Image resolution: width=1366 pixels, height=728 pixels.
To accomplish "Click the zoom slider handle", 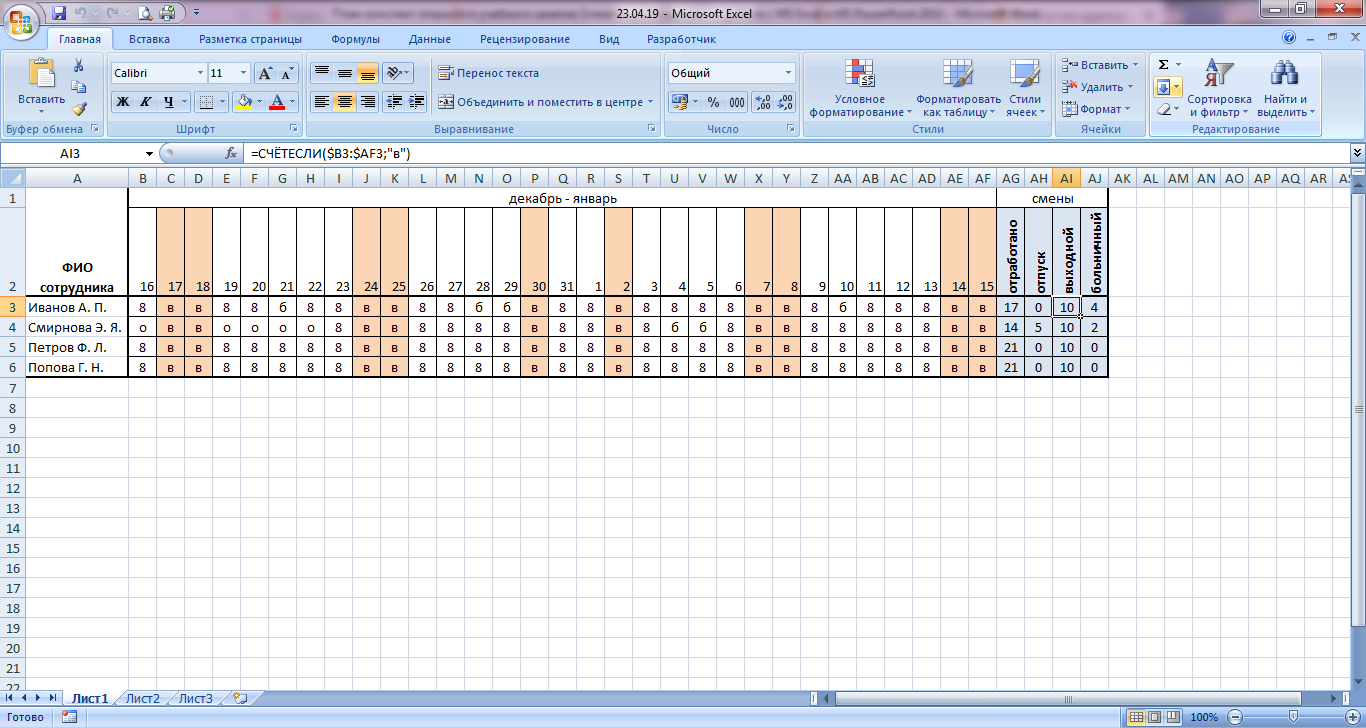I will point(1295,717).
